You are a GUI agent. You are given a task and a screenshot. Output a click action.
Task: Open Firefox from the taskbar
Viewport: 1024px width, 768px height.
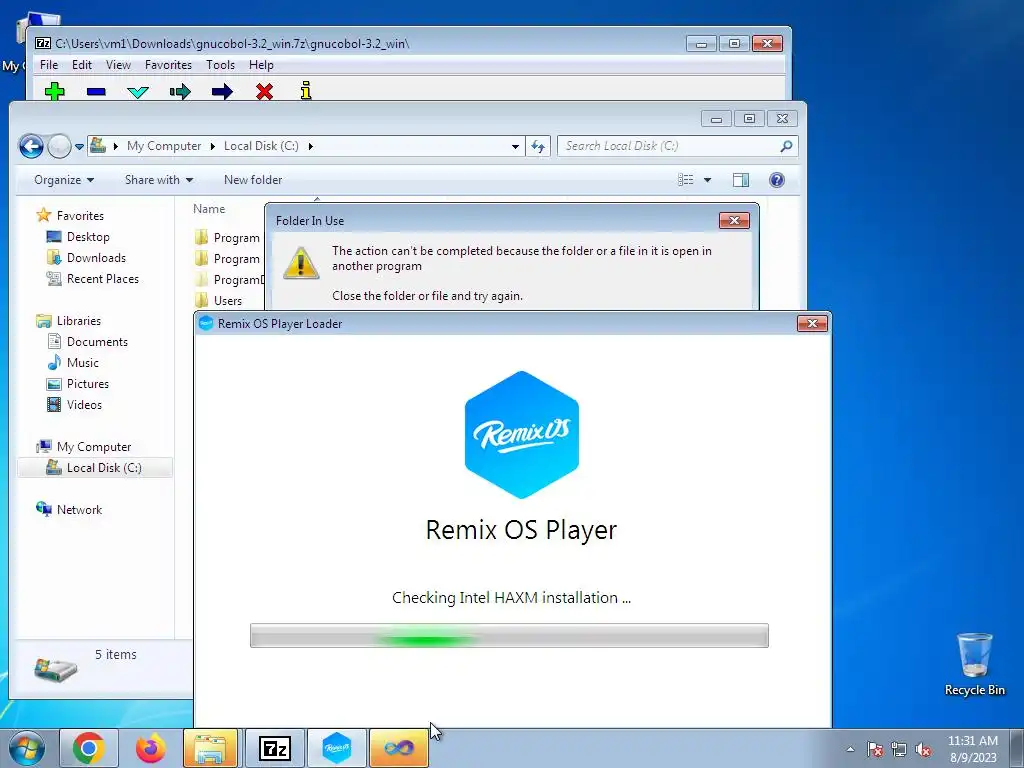150,748
